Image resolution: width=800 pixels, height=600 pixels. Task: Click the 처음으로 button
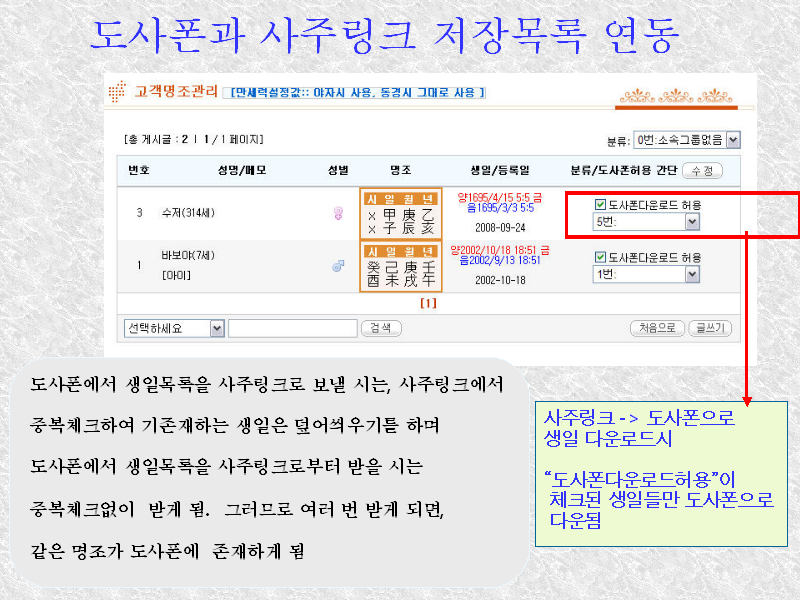pos(657,328)
